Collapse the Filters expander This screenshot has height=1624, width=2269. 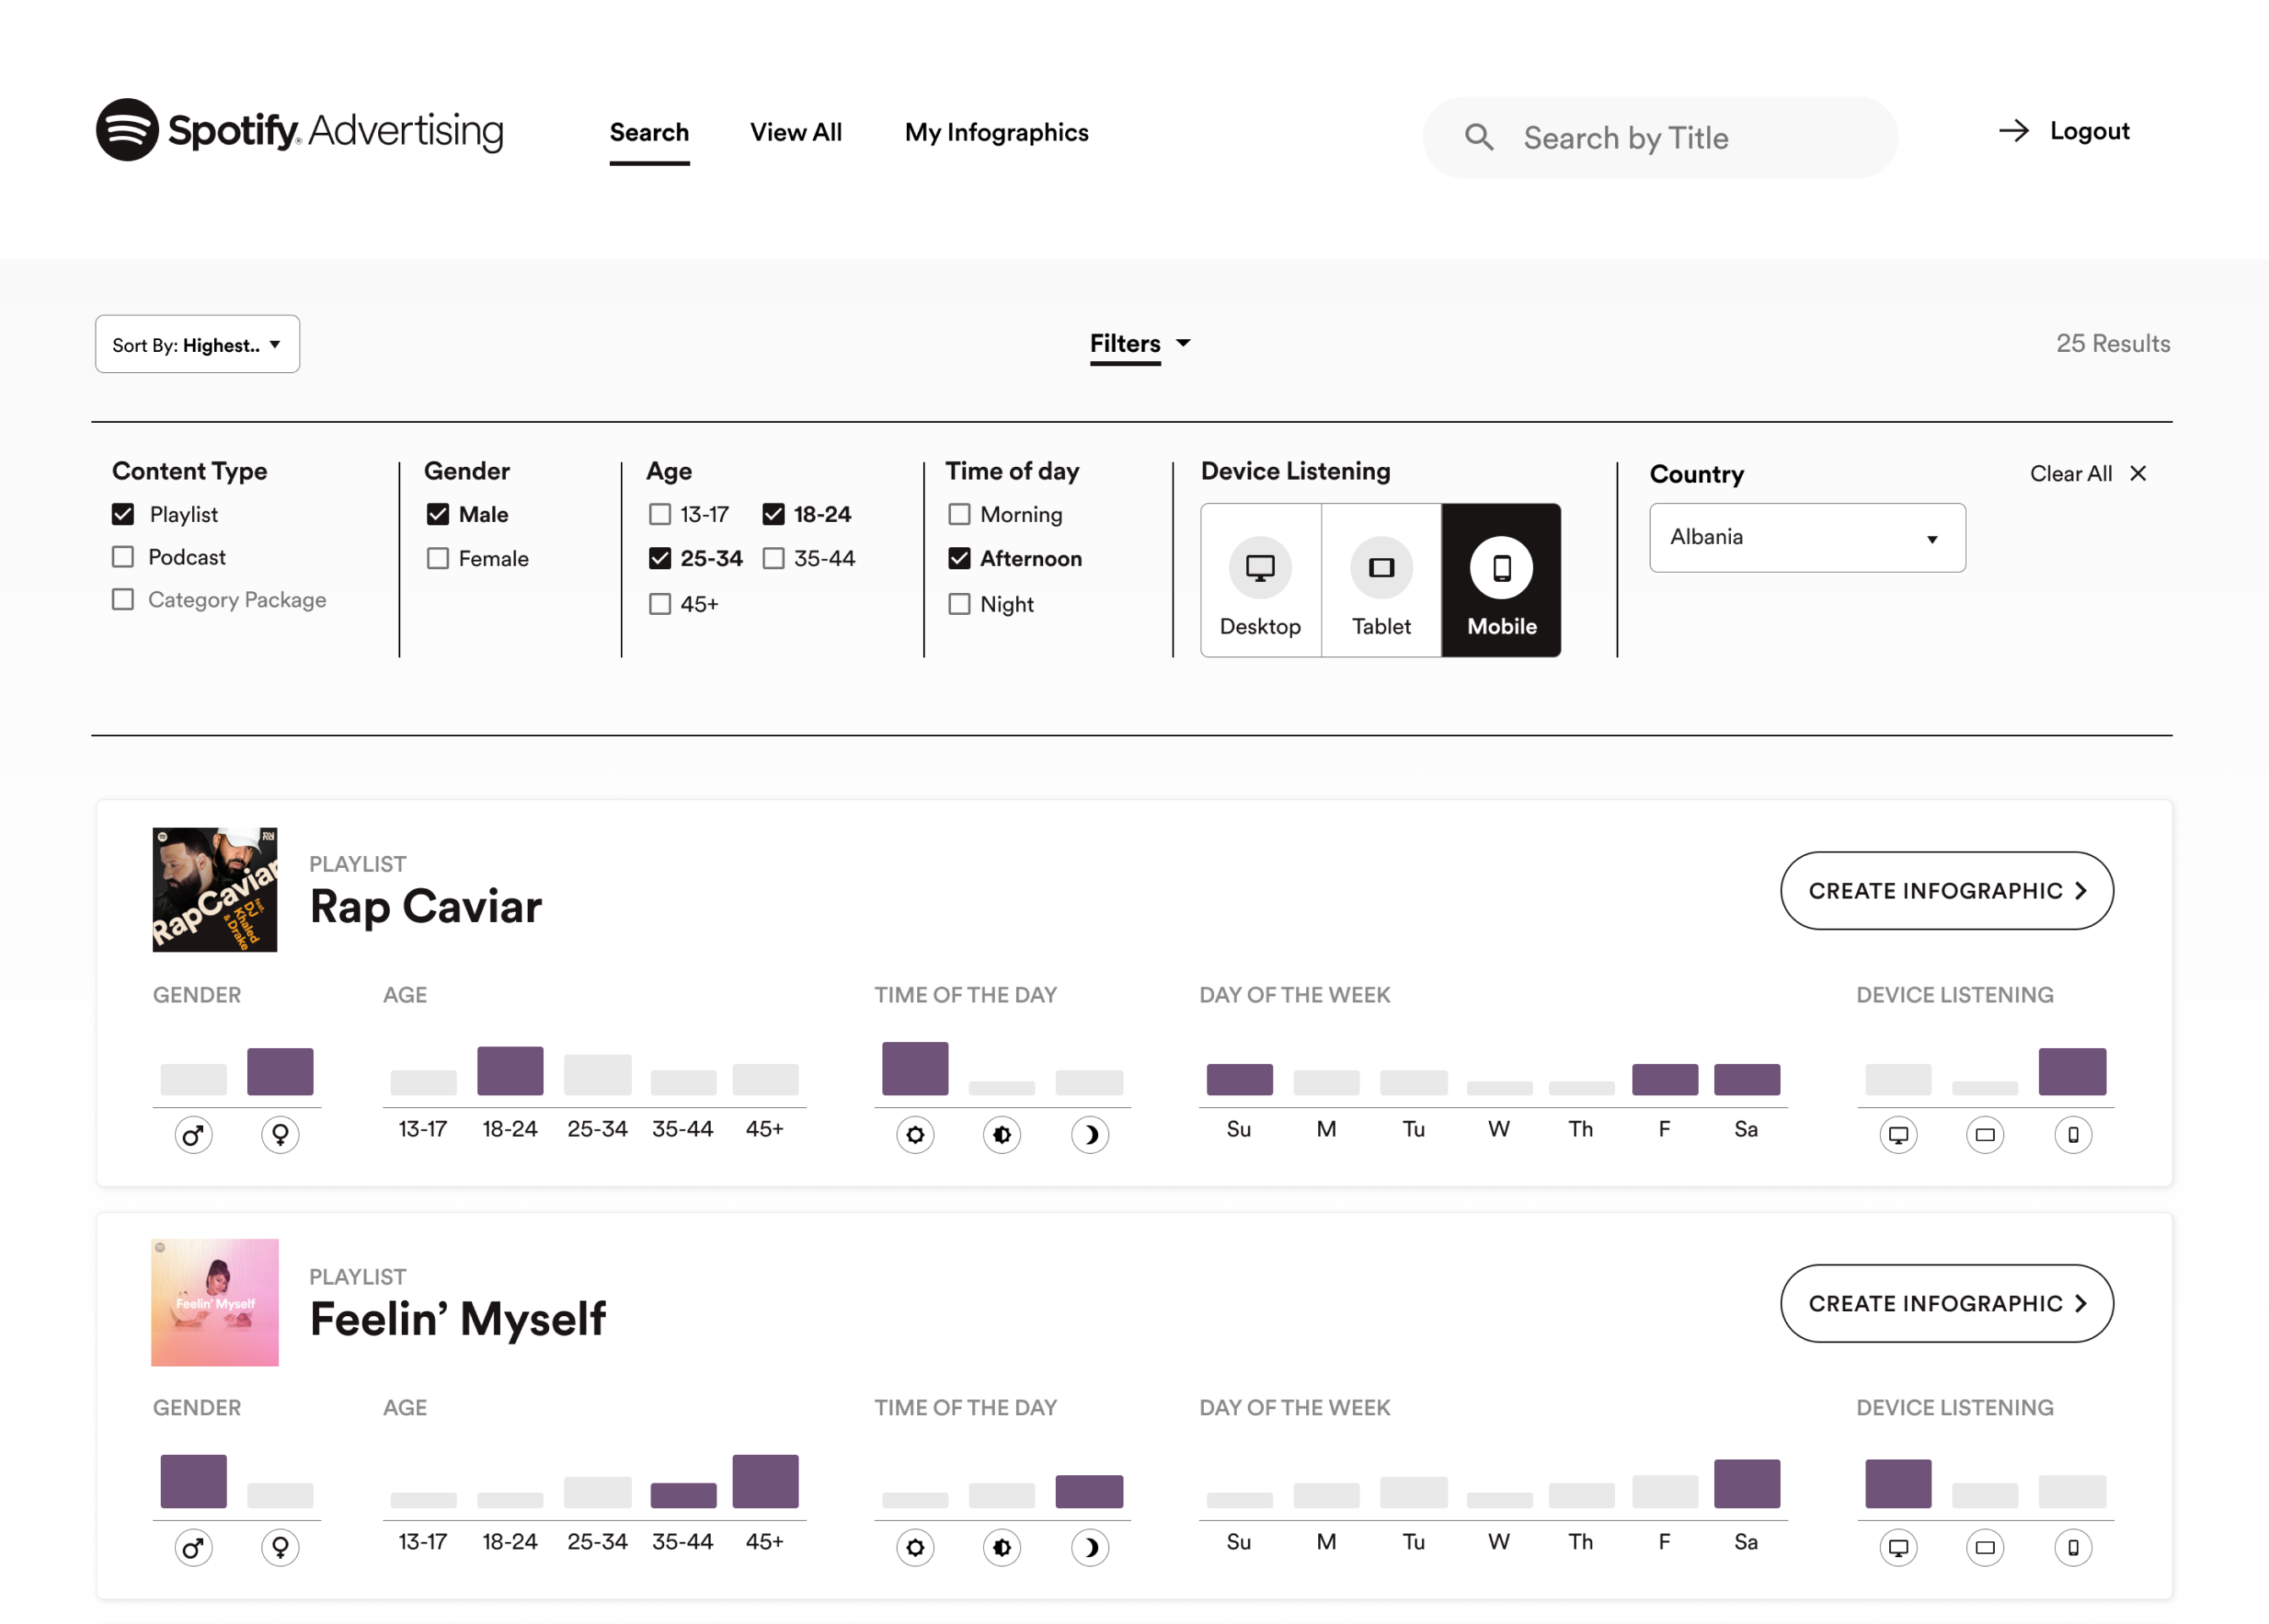1140,344
